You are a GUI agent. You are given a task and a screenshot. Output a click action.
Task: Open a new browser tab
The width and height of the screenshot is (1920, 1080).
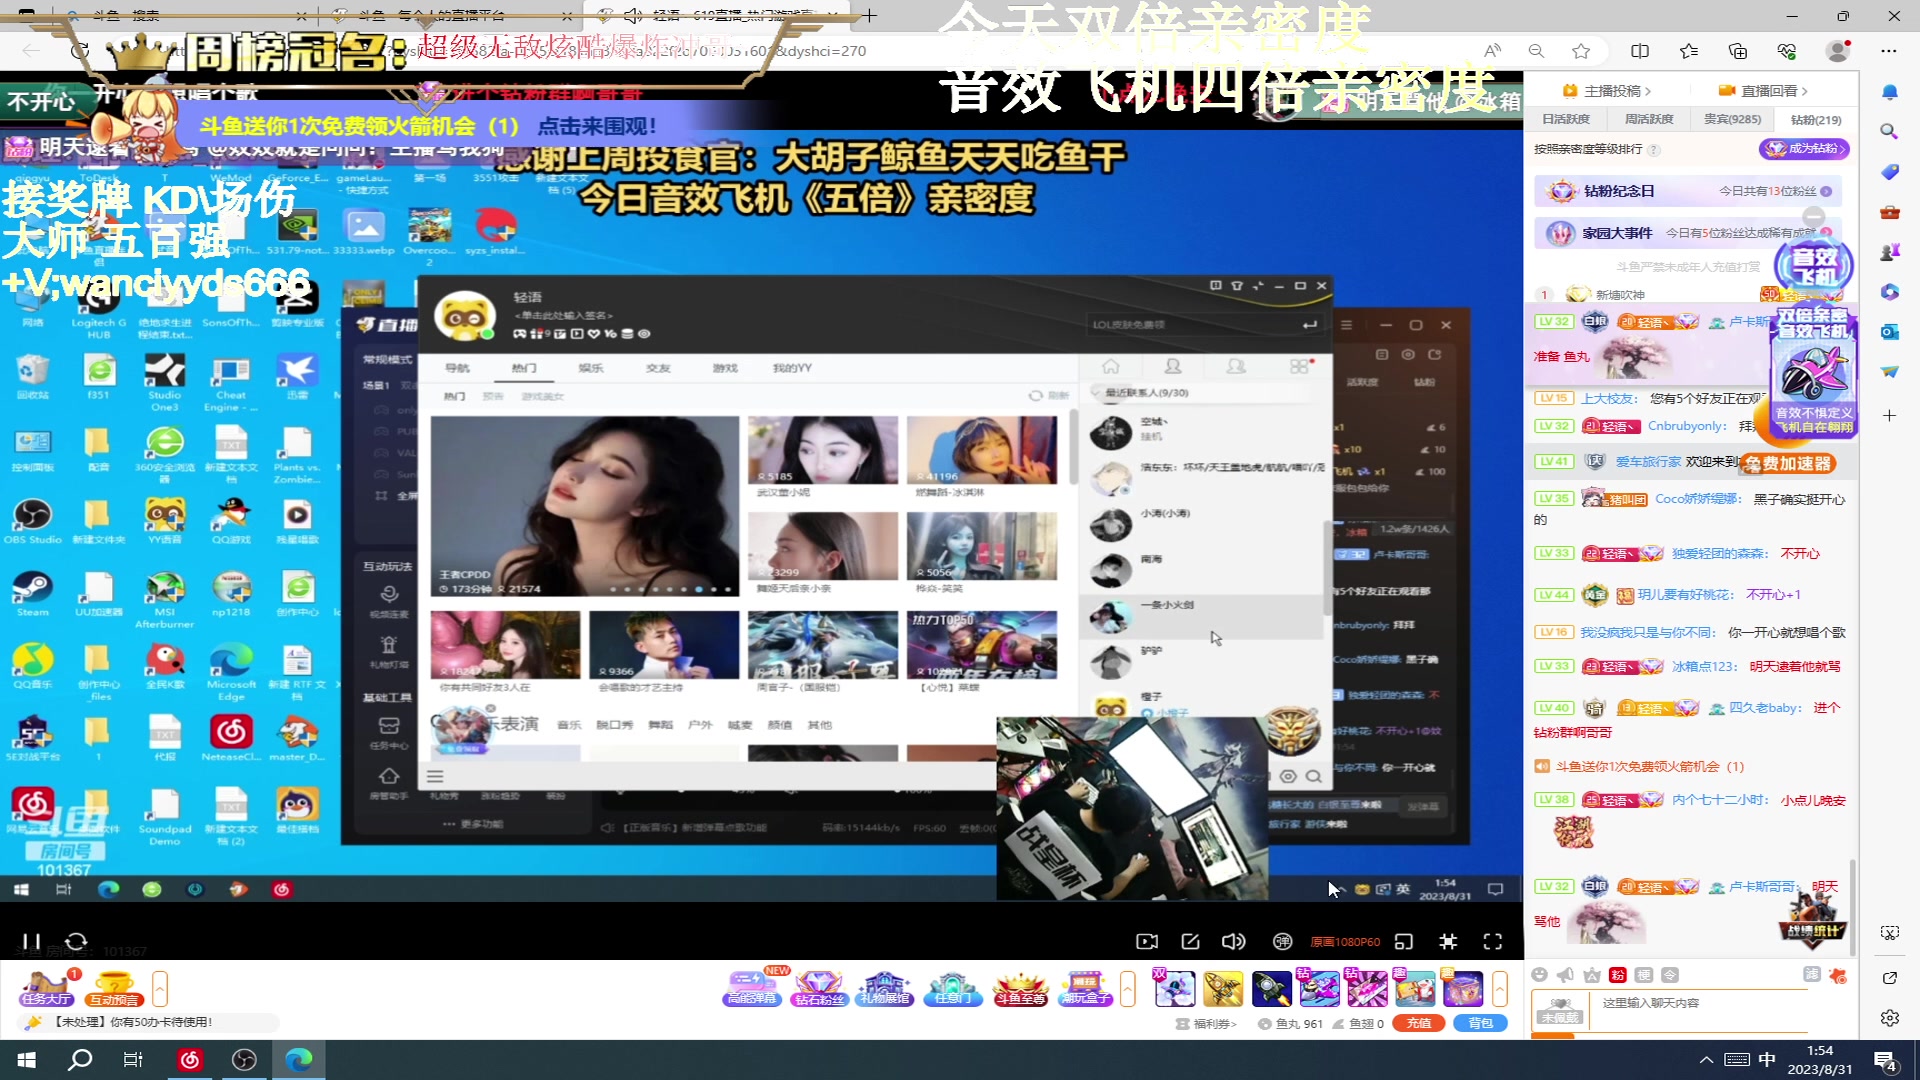click(x=870, y=15)
